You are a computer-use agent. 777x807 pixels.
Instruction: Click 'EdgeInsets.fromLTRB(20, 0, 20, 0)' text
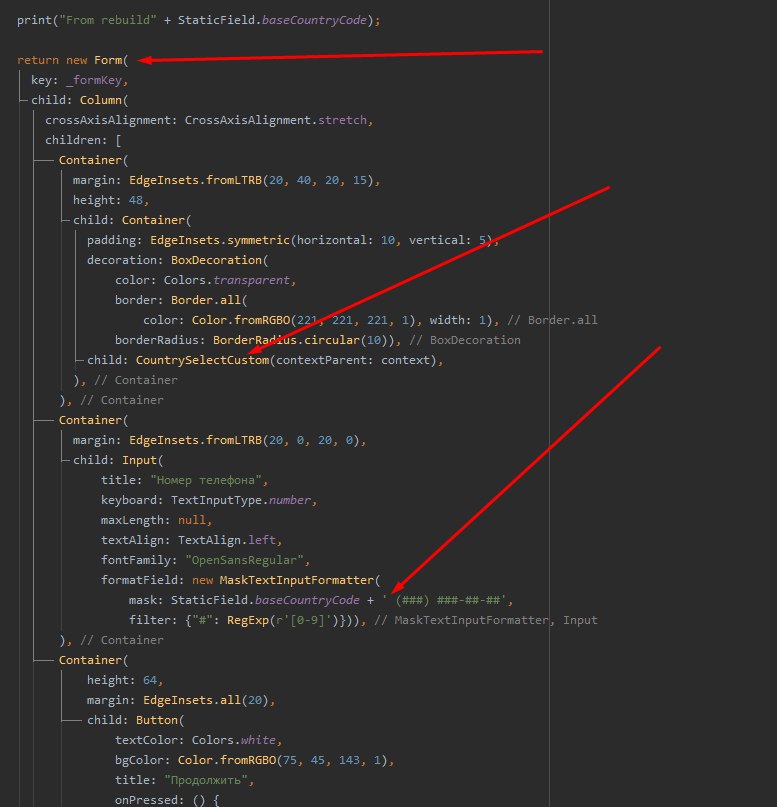coord(244,441)
